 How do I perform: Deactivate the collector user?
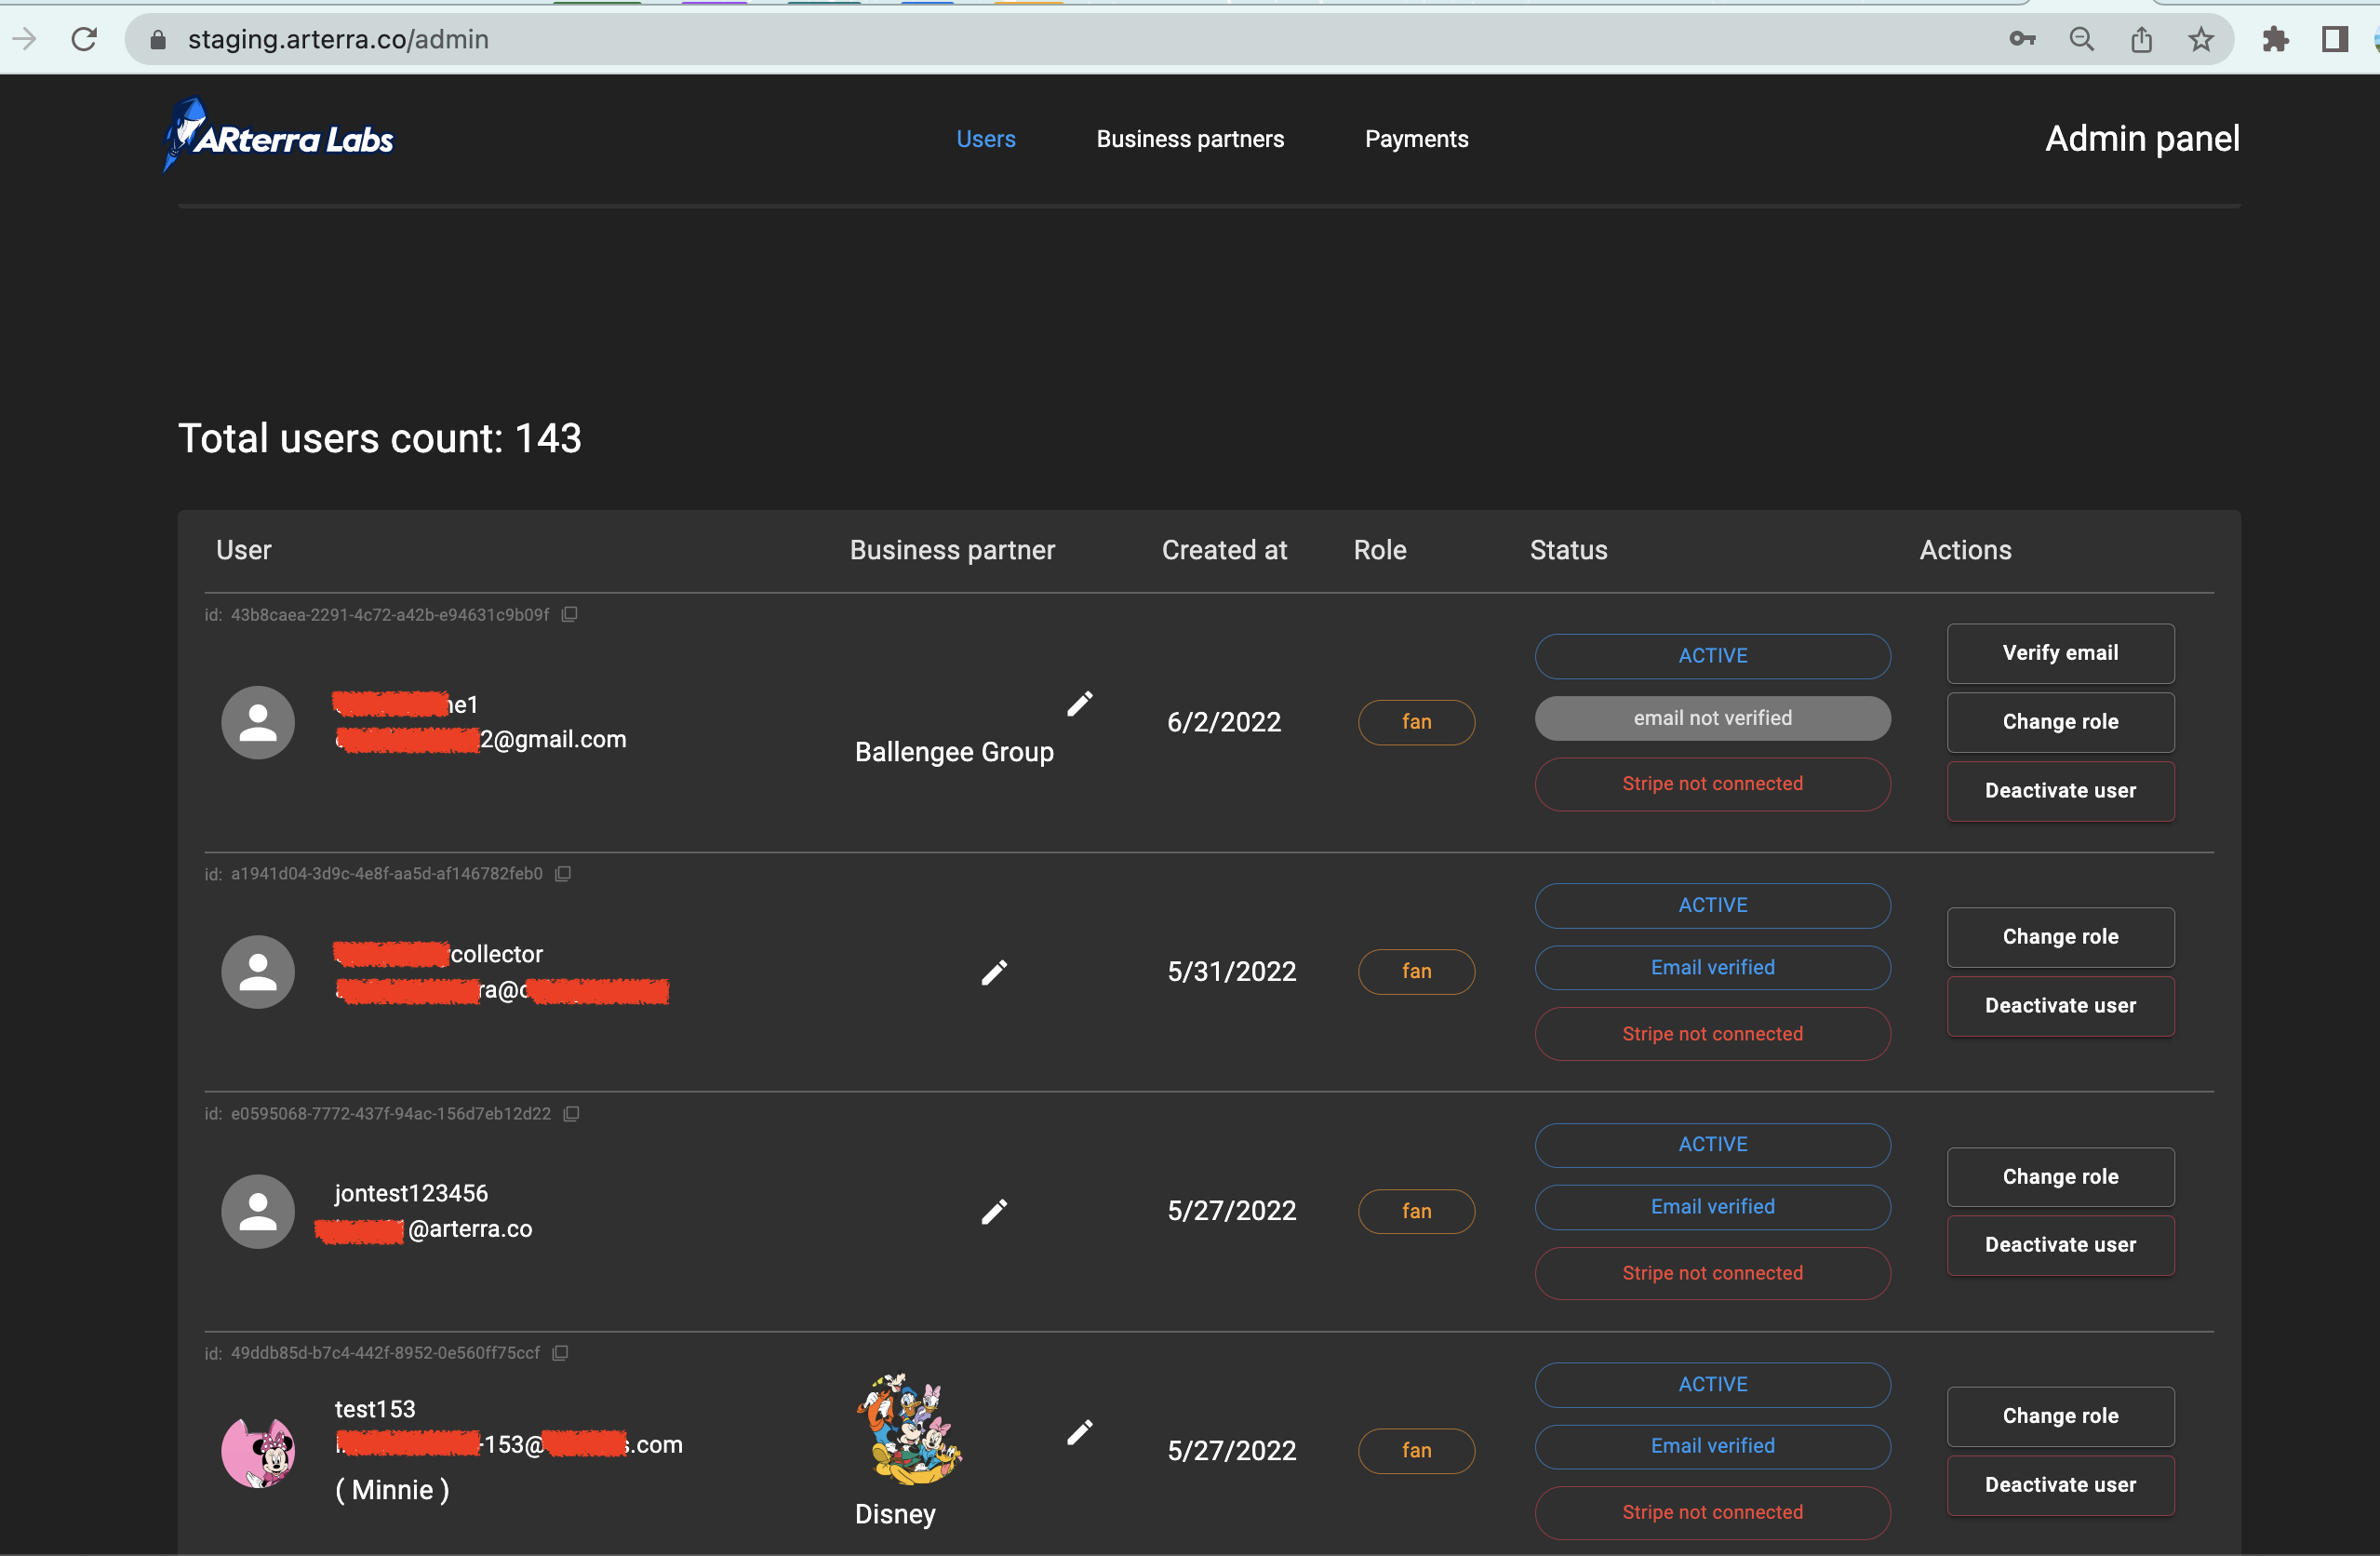click(2060, 1006)
